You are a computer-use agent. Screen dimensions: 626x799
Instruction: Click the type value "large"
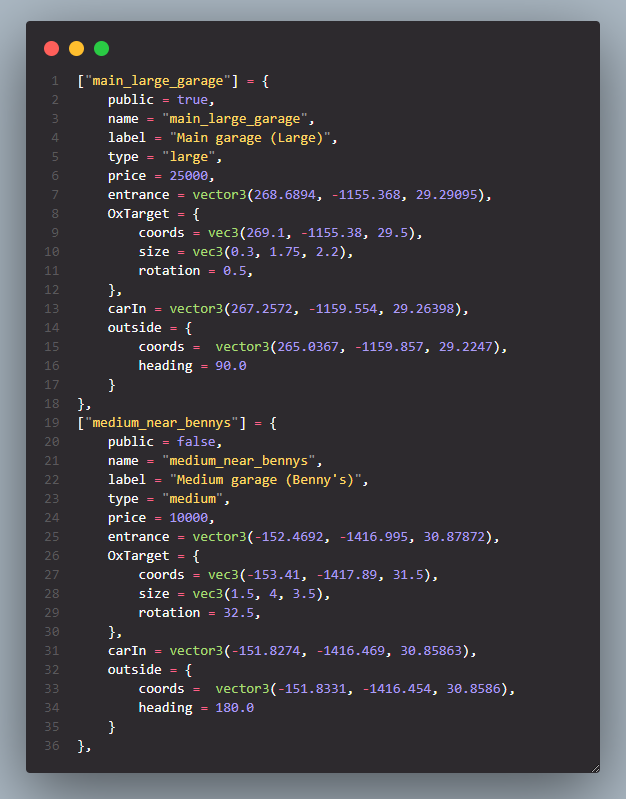click(x=189, y=157)
